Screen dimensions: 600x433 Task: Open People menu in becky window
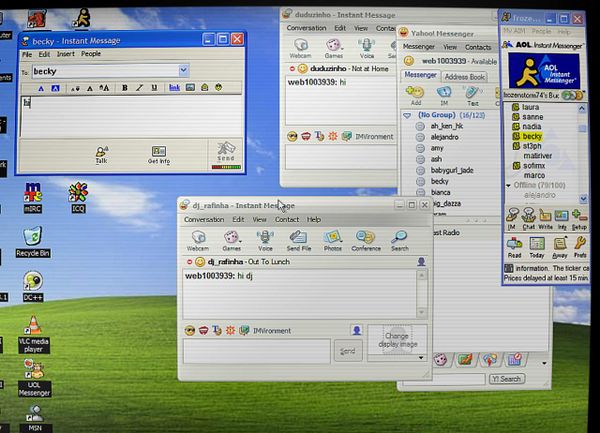(x=91, y=54)
